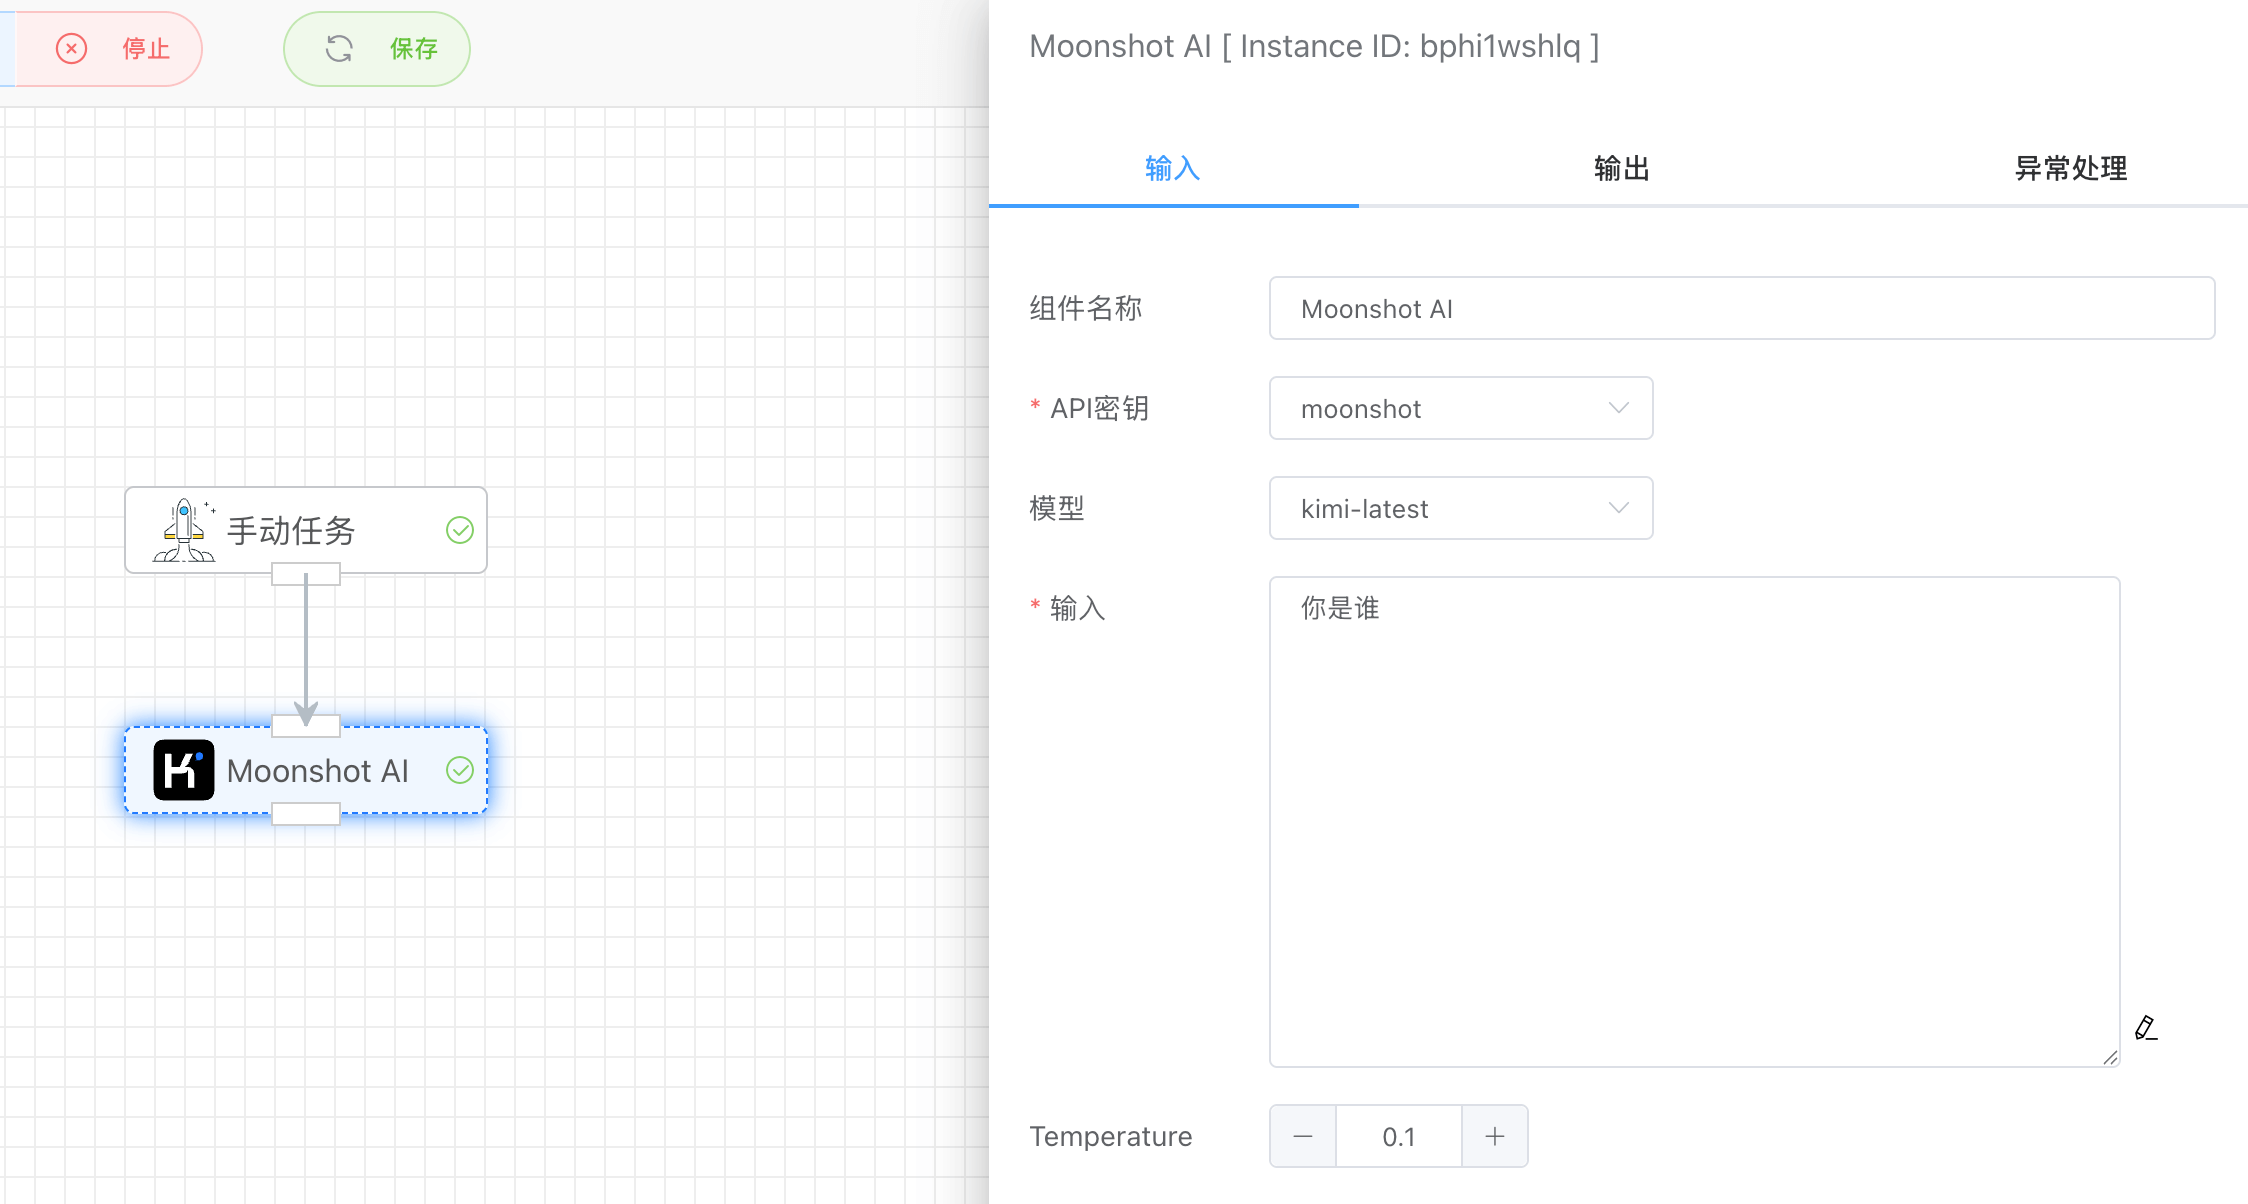Select the Moonshot AI node label
Image resolution: width=2248 pixels, height=1204 pixels.
click(318, 771)
